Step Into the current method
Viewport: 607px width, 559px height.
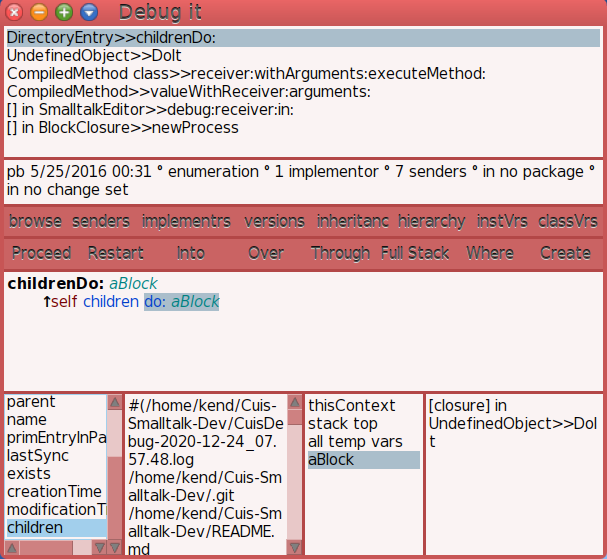coord(190,253)
